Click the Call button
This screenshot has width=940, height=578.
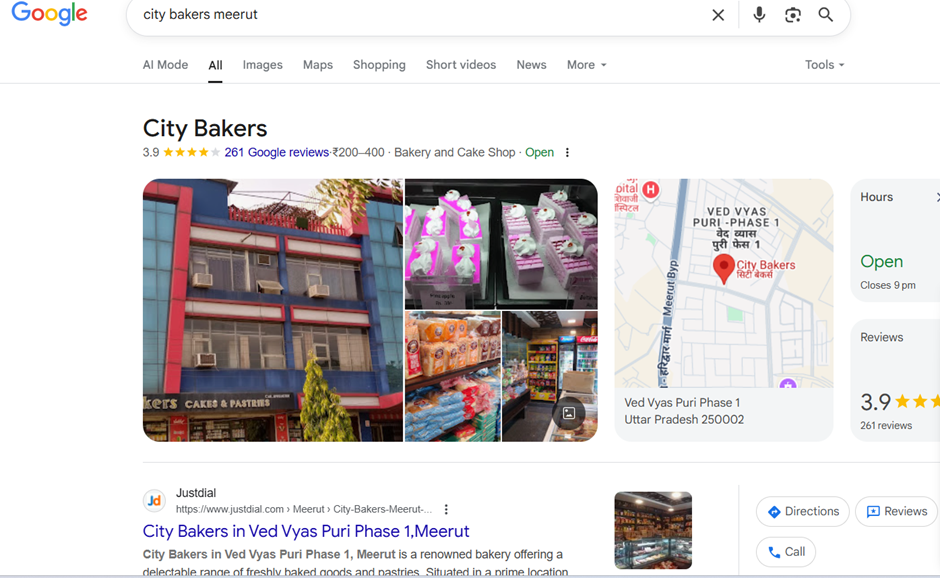click(x=786, y=552)
